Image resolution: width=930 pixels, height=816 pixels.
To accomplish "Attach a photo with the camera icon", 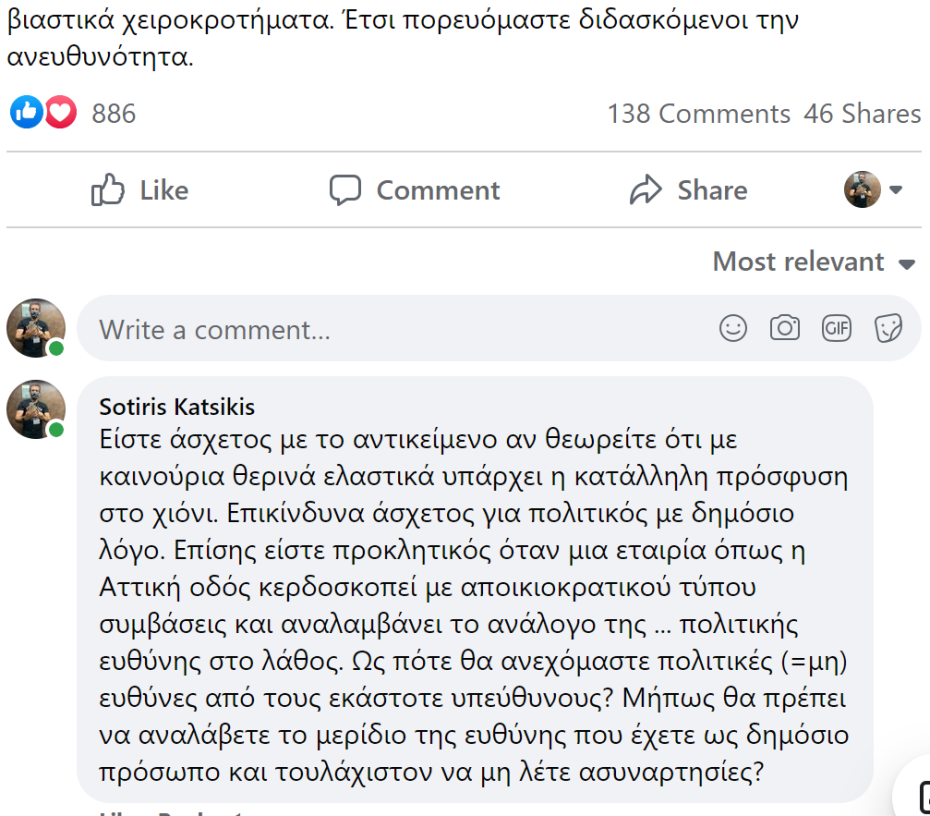I will coord(785,328).
